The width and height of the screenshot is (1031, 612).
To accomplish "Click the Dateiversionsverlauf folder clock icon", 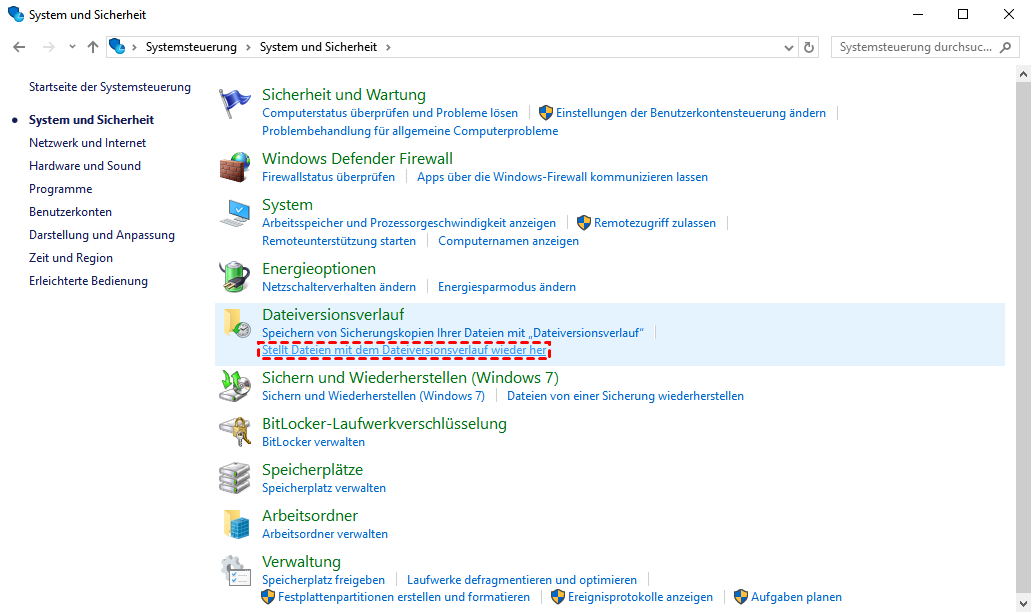I will tap(235, 323).
